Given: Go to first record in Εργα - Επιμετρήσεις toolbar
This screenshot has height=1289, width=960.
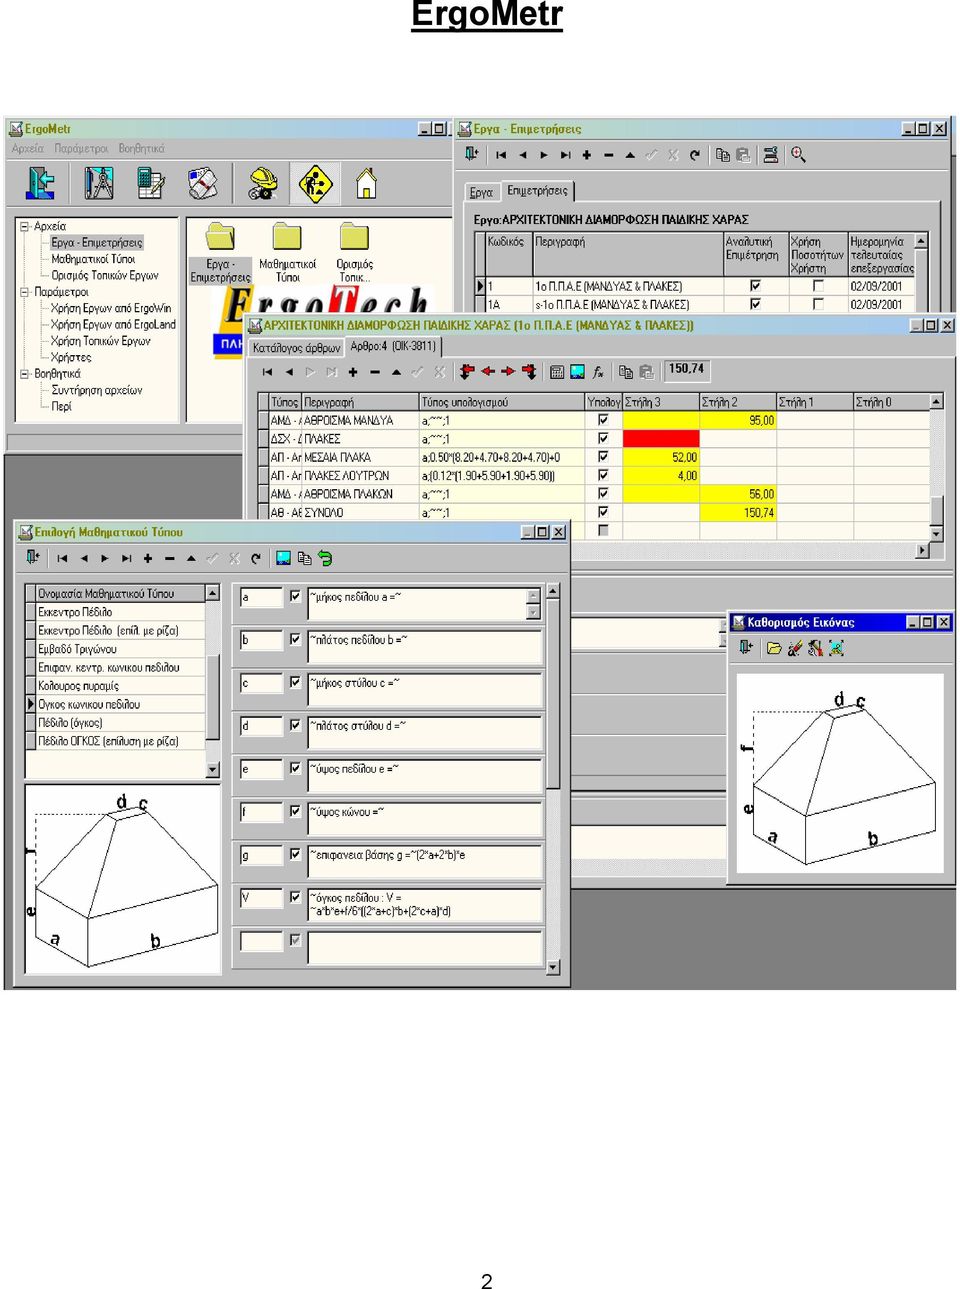Looking at the screenshot, I should click(501, 155).
